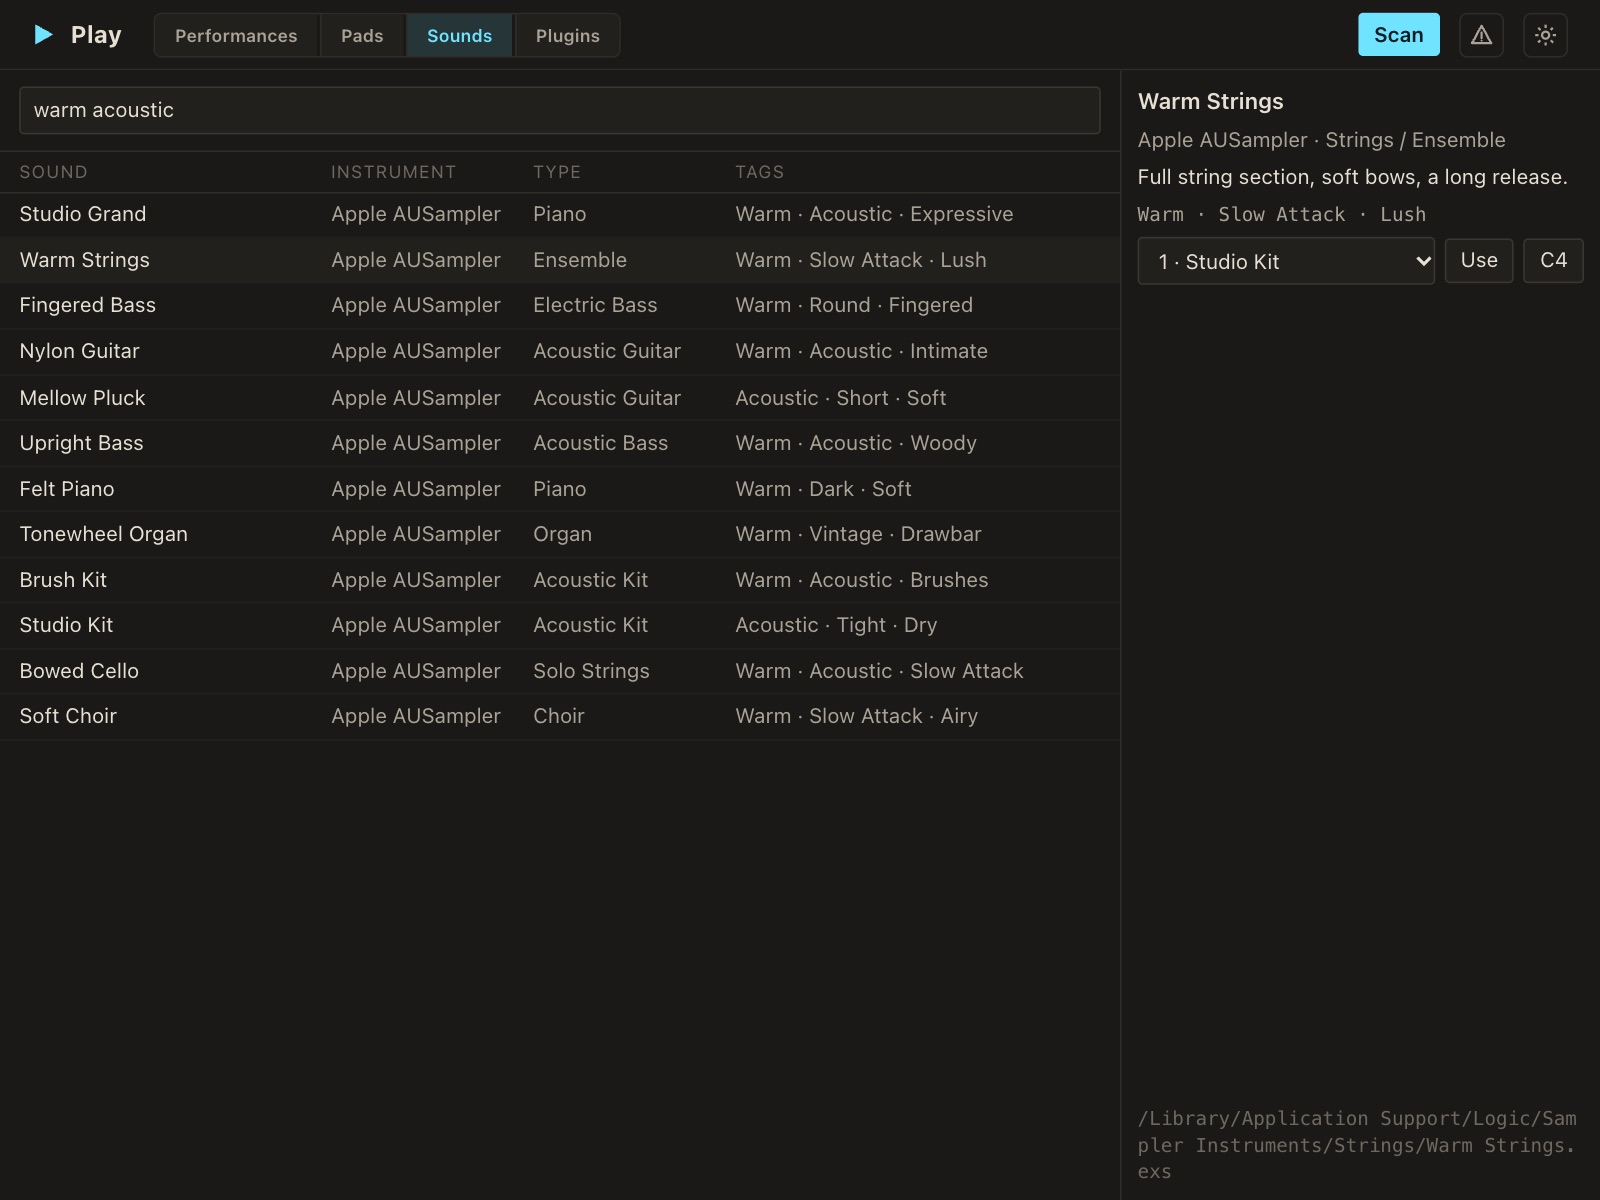Click the Scan button
Screen dimensions: 1600x1200
coord(1398,35)
